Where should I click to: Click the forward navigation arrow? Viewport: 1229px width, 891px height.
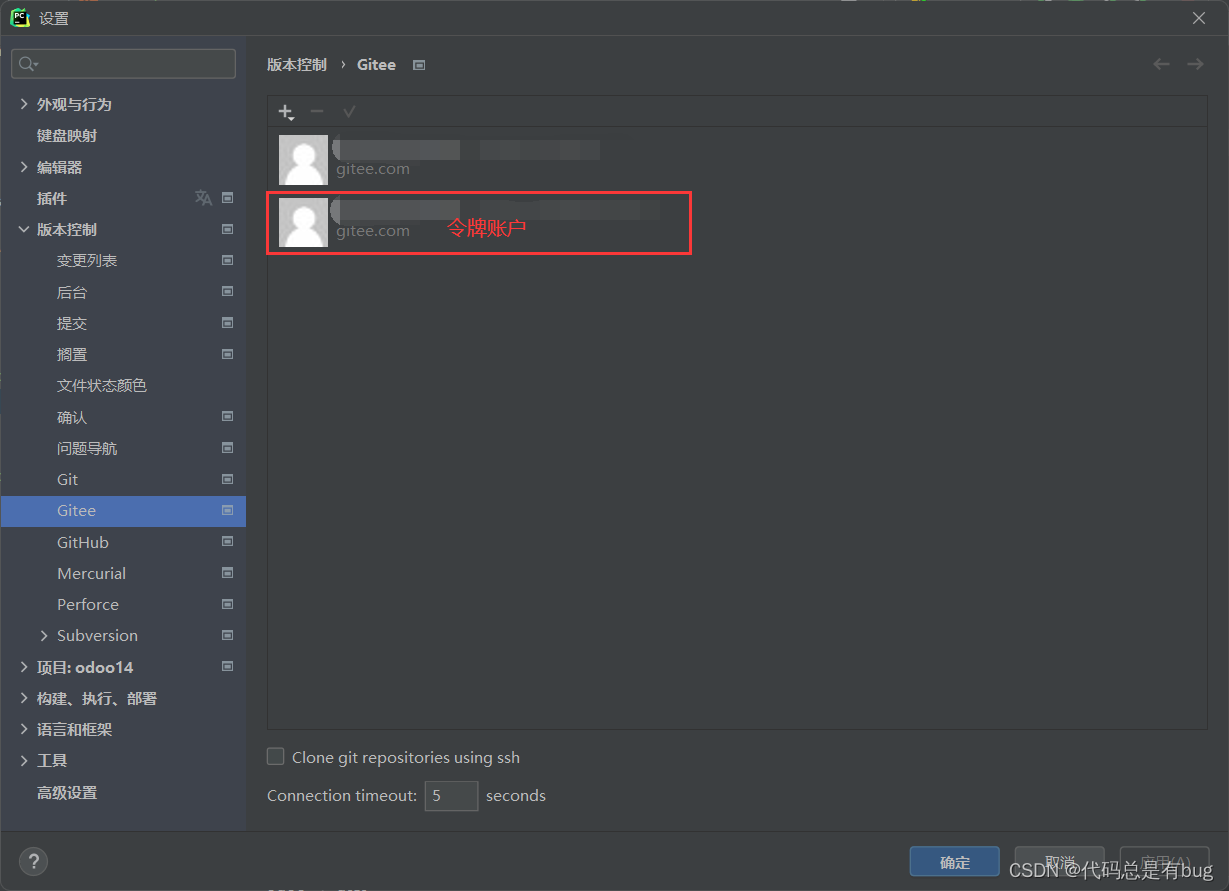1195,64
